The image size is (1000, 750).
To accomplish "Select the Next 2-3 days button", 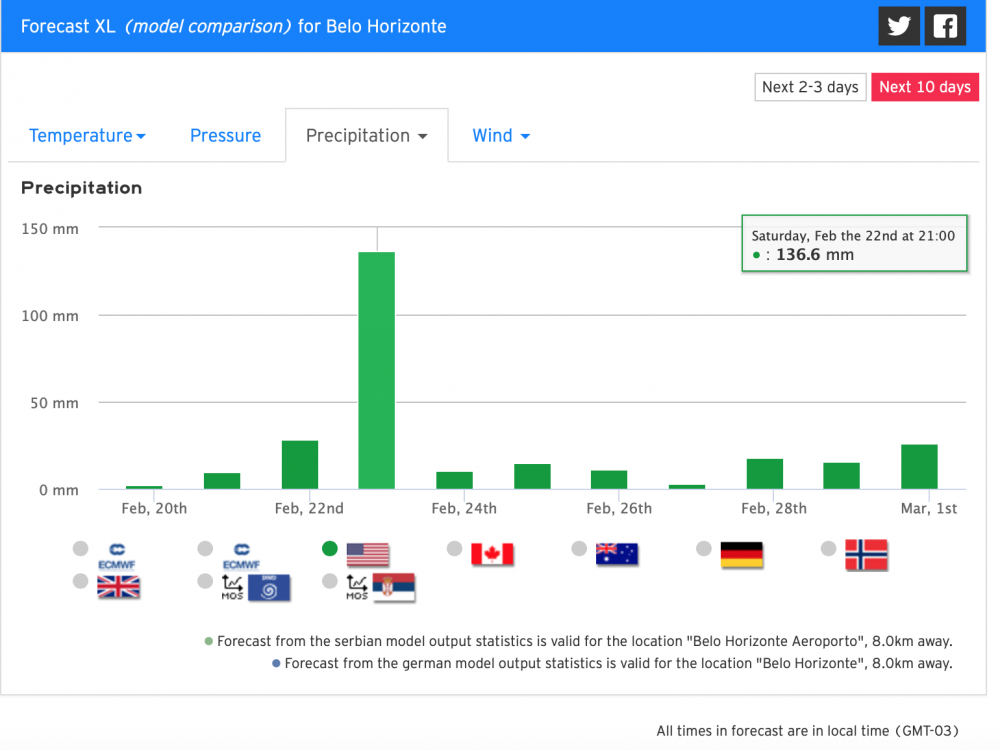I will pyautogui.click(x=810, y=87).
